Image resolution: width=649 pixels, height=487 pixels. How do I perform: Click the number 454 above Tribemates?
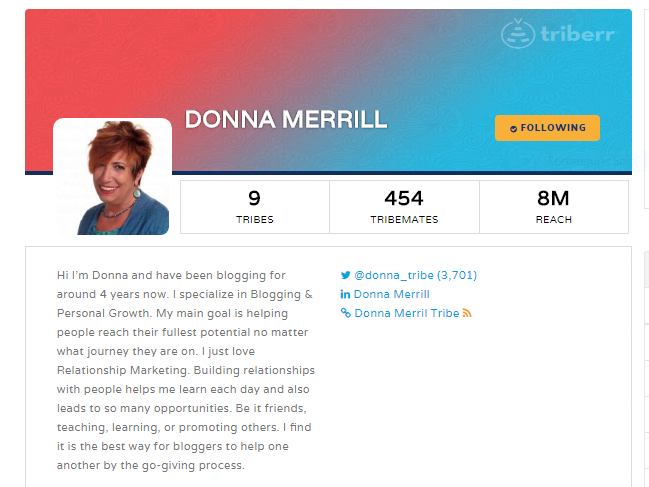pos(404,198)
